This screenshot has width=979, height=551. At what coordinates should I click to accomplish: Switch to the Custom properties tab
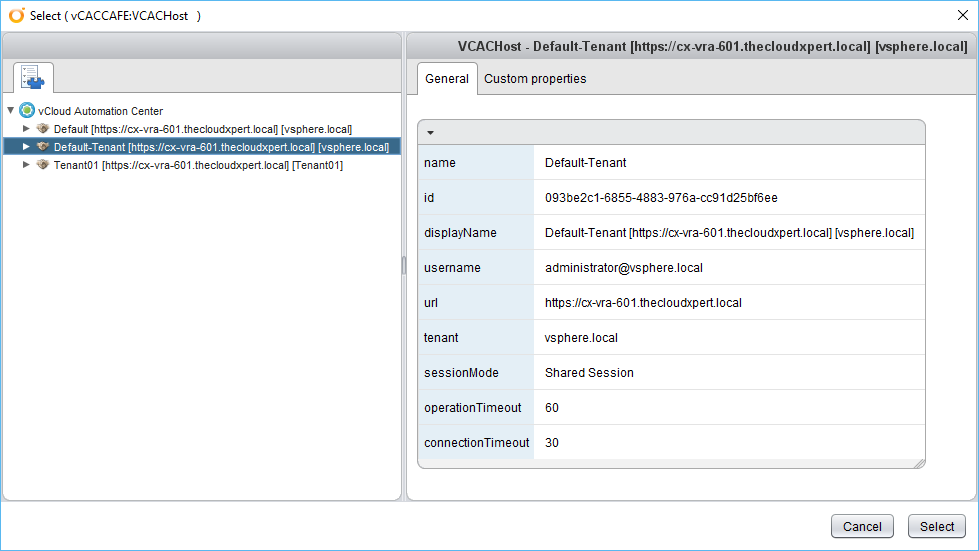pyautogui.click(x=535, y=79)
